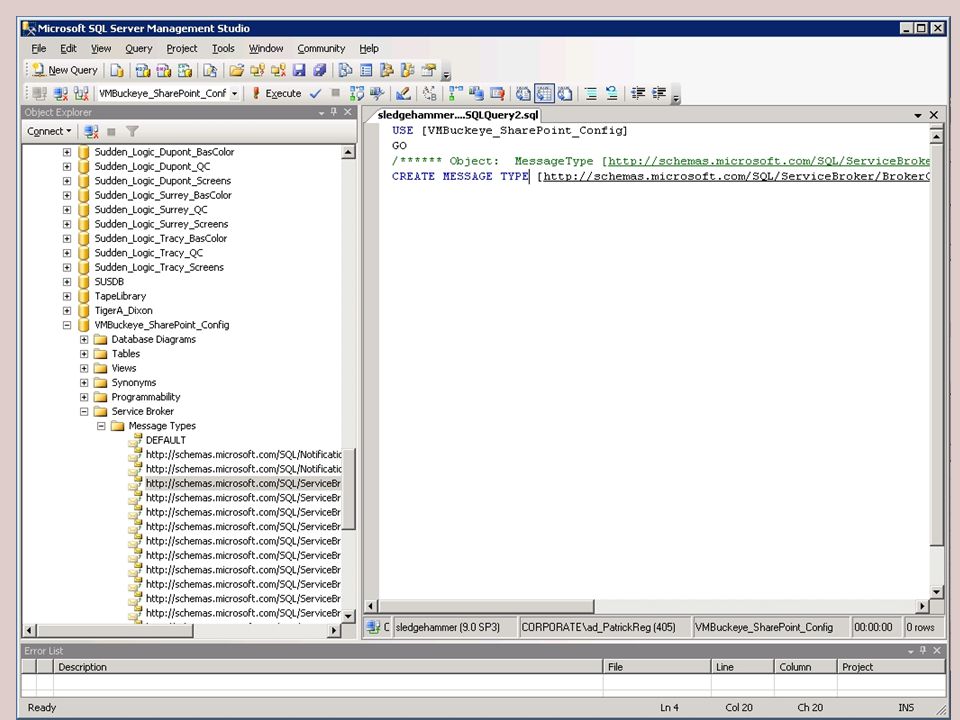Save the query with the floppy disk icon
The height and width of the screenshot is (720, 960).
(x=299, y=70)
